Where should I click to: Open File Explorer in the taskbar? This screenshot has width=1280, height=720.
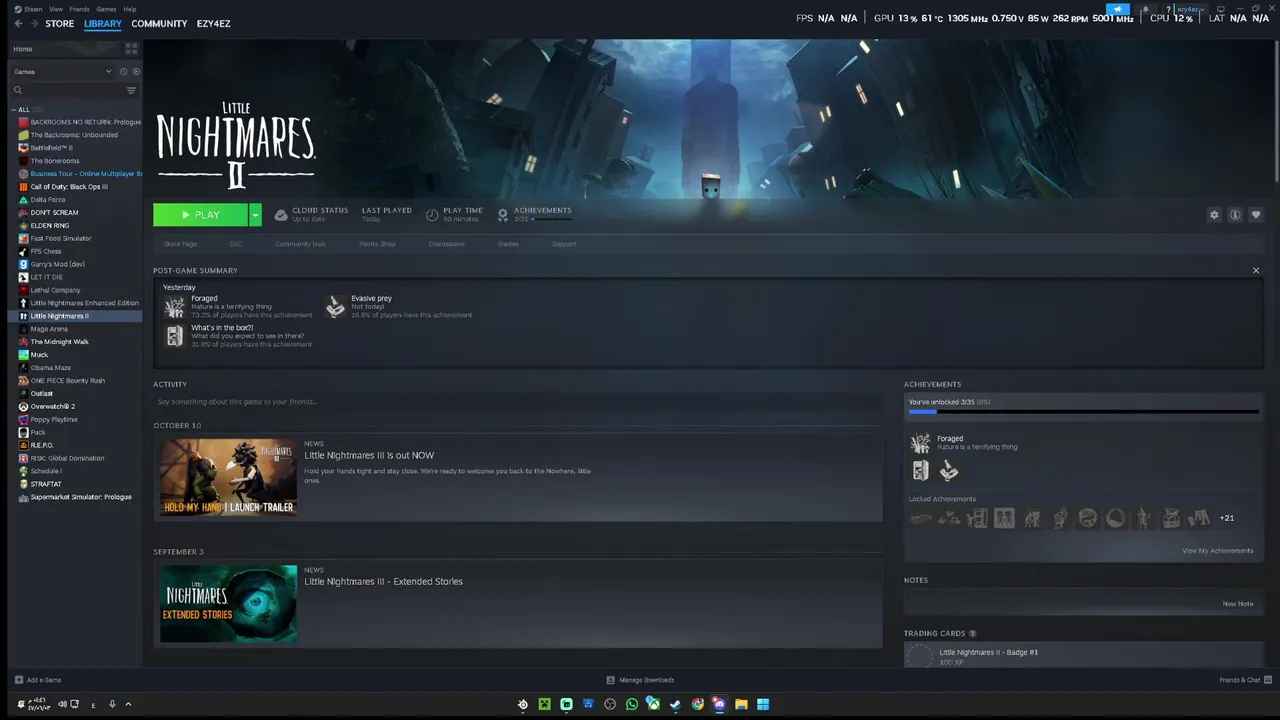coord(741,704)
